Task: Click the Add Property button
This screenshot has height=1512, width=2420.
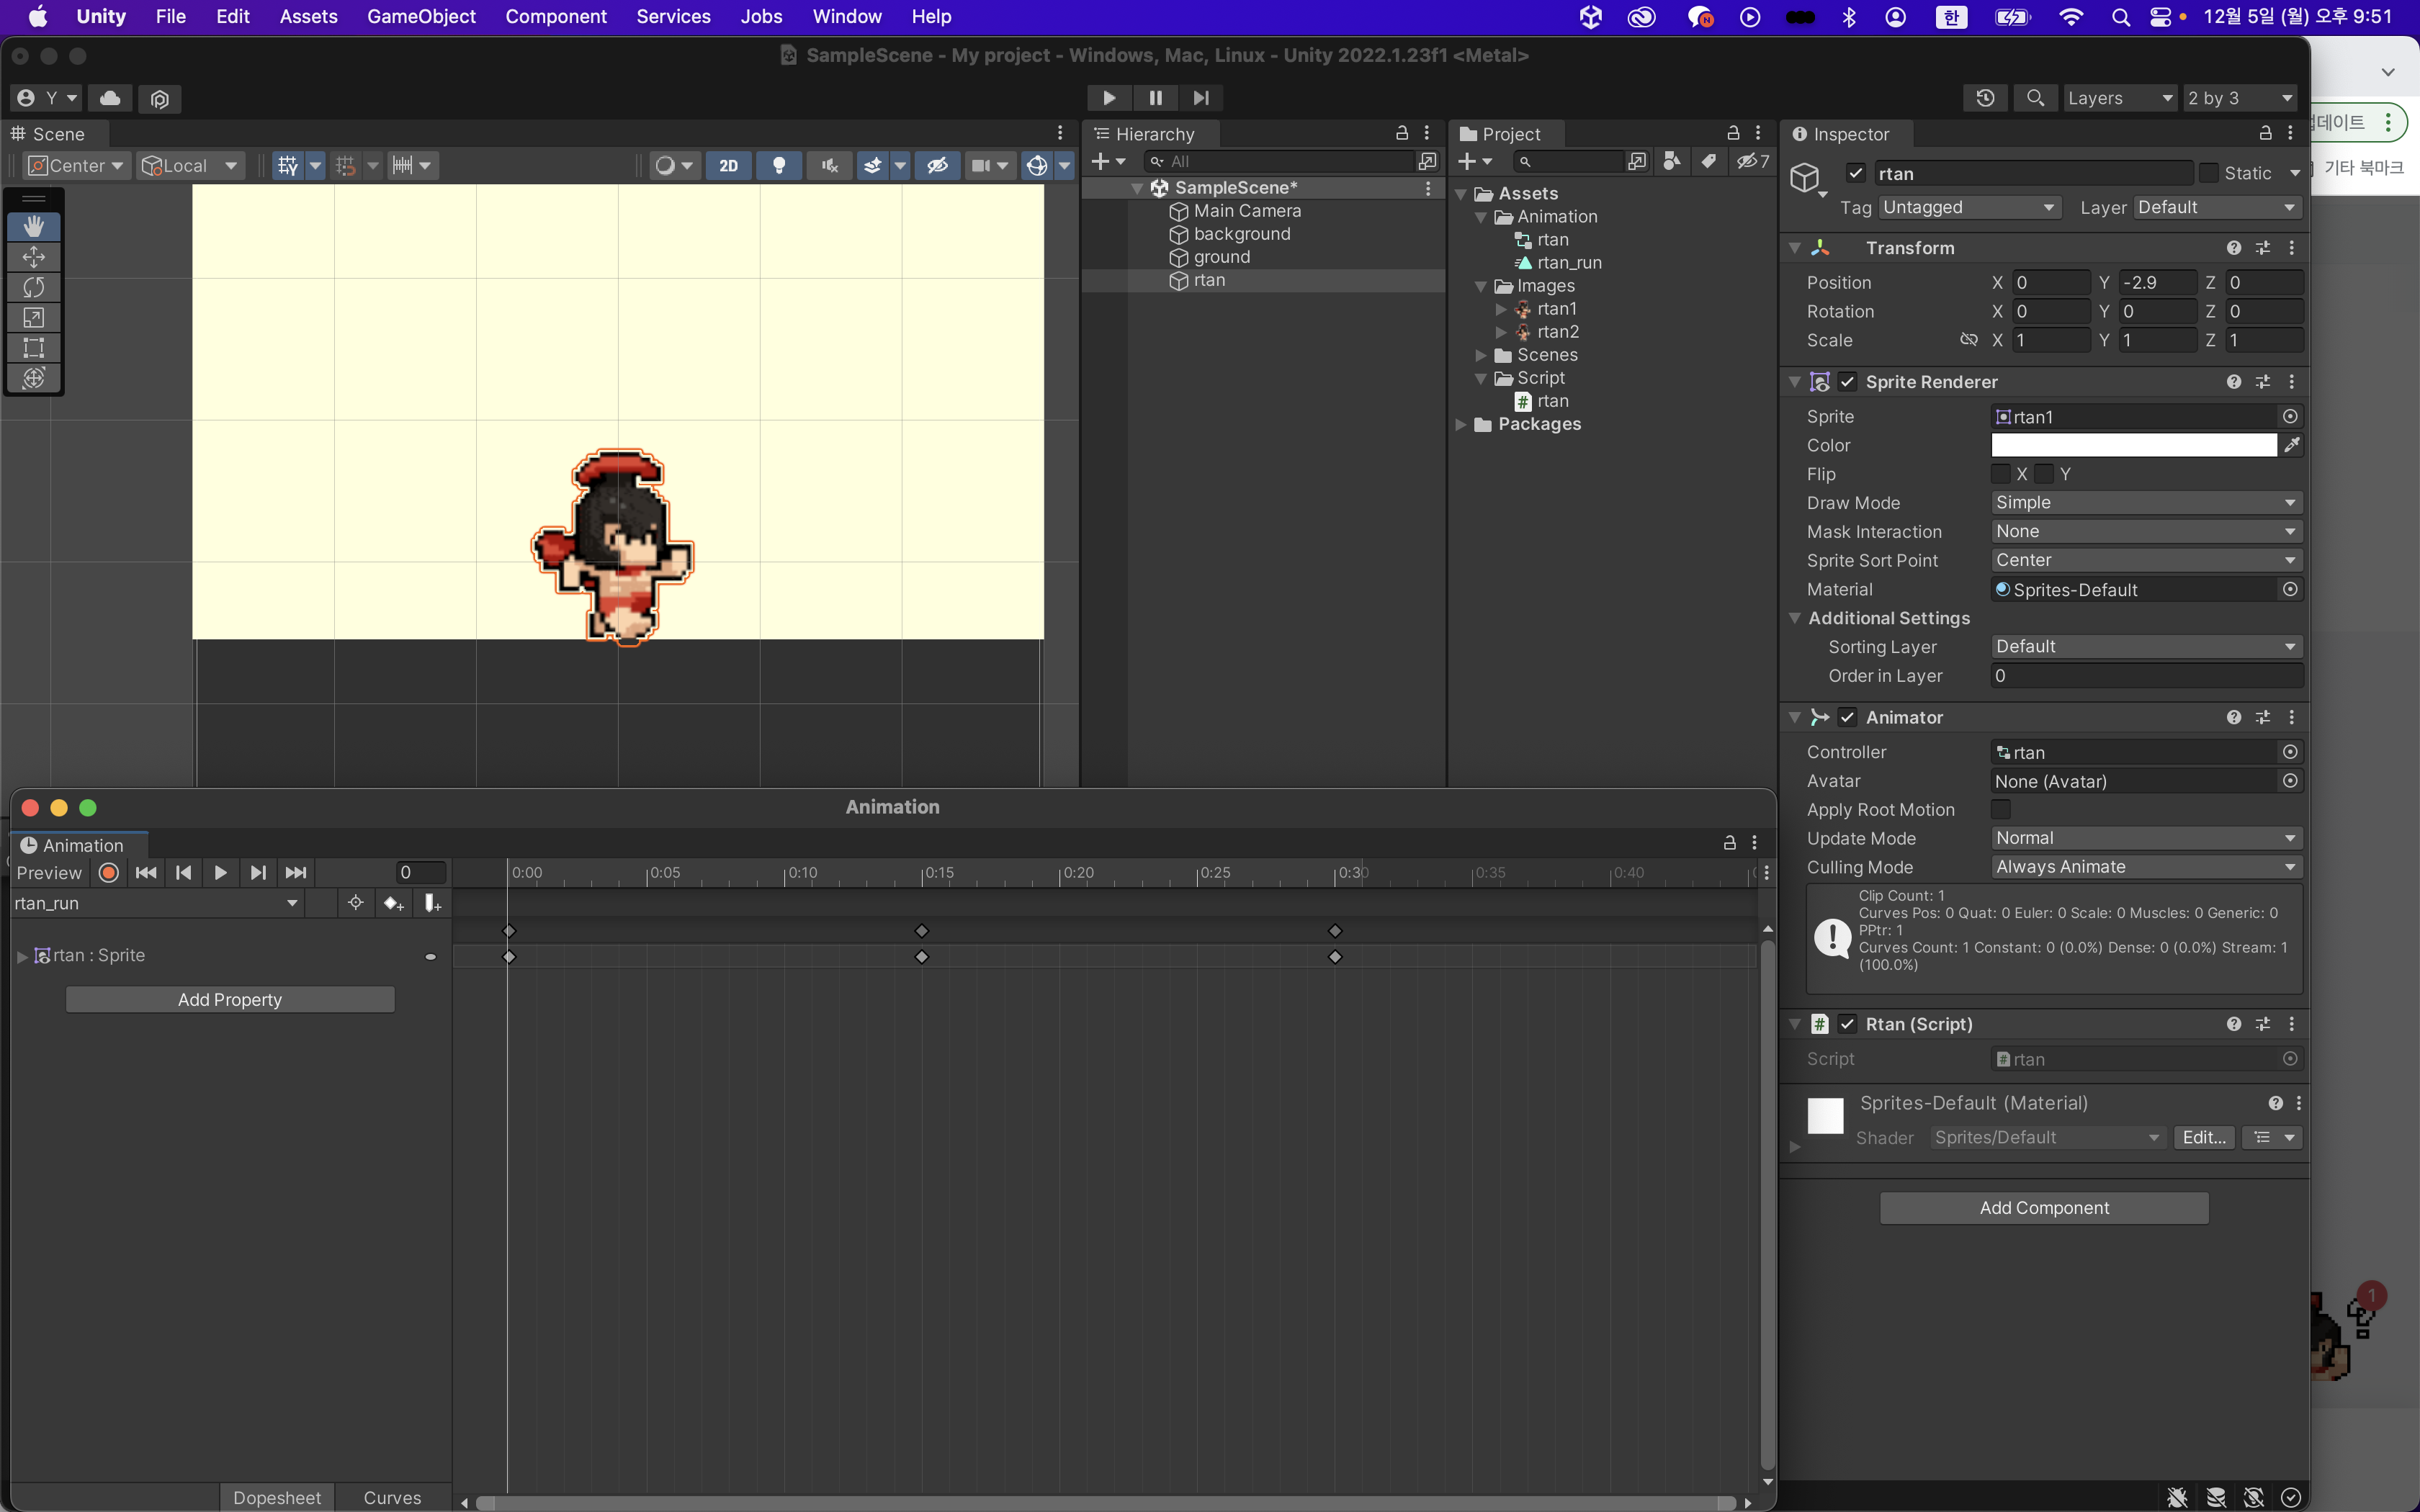Action: click(230, 1000)
